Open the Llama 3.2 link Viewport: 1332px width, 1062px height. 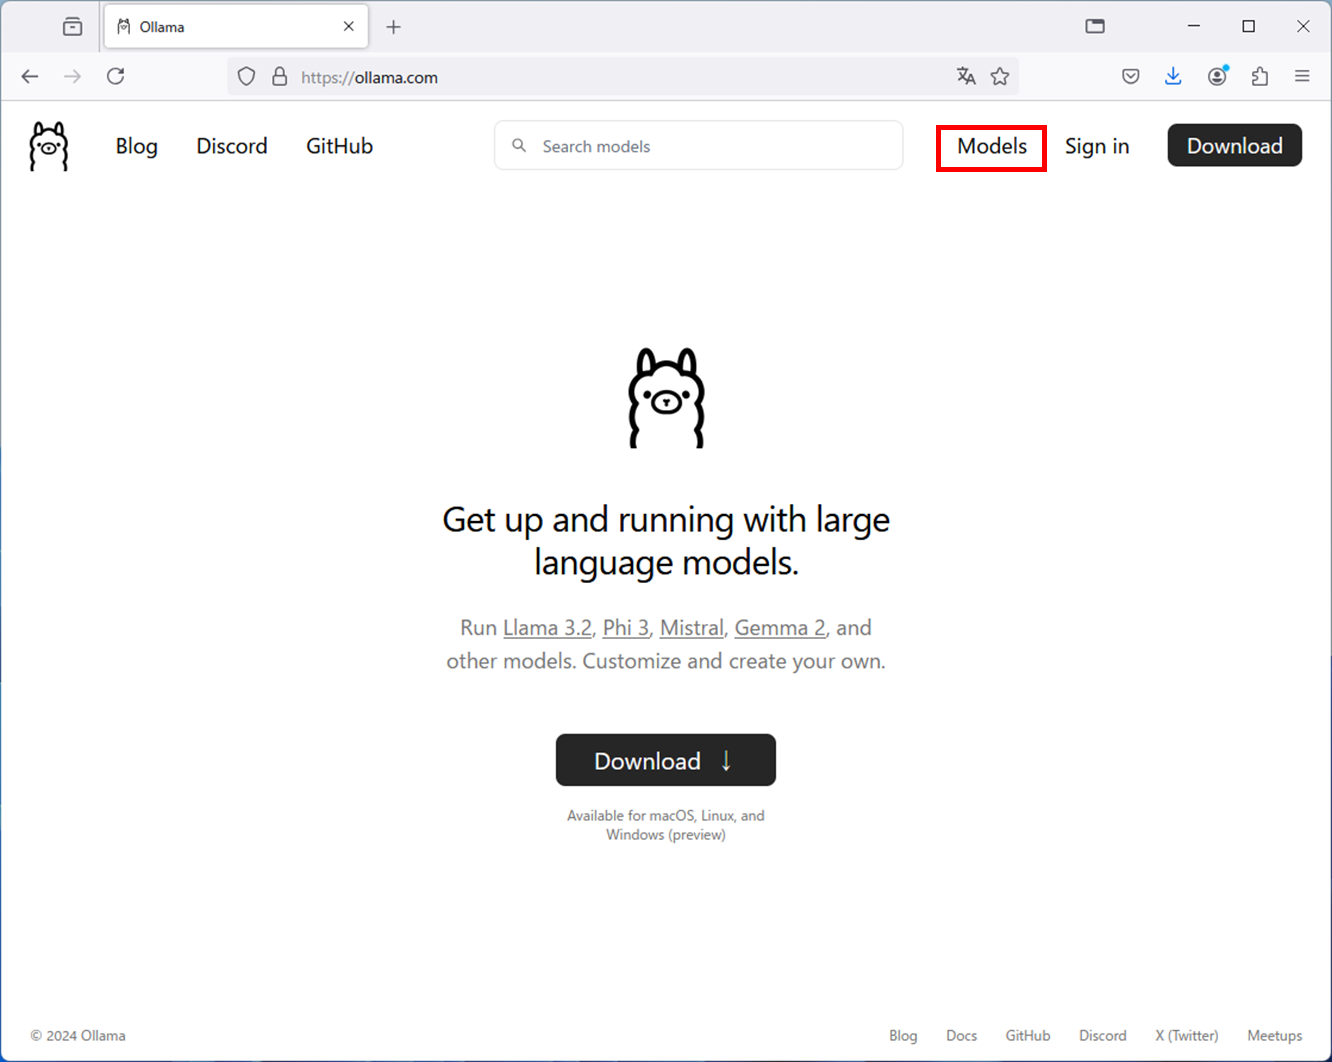547,627
